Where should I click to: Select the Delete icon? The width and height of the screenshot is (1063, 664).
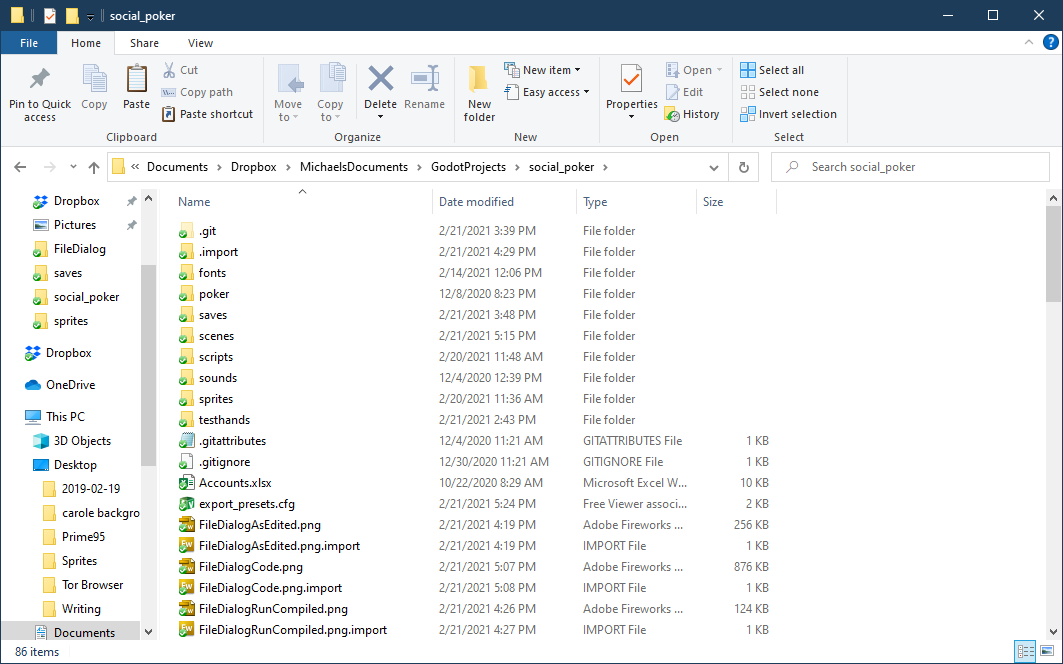coord(380,88)
